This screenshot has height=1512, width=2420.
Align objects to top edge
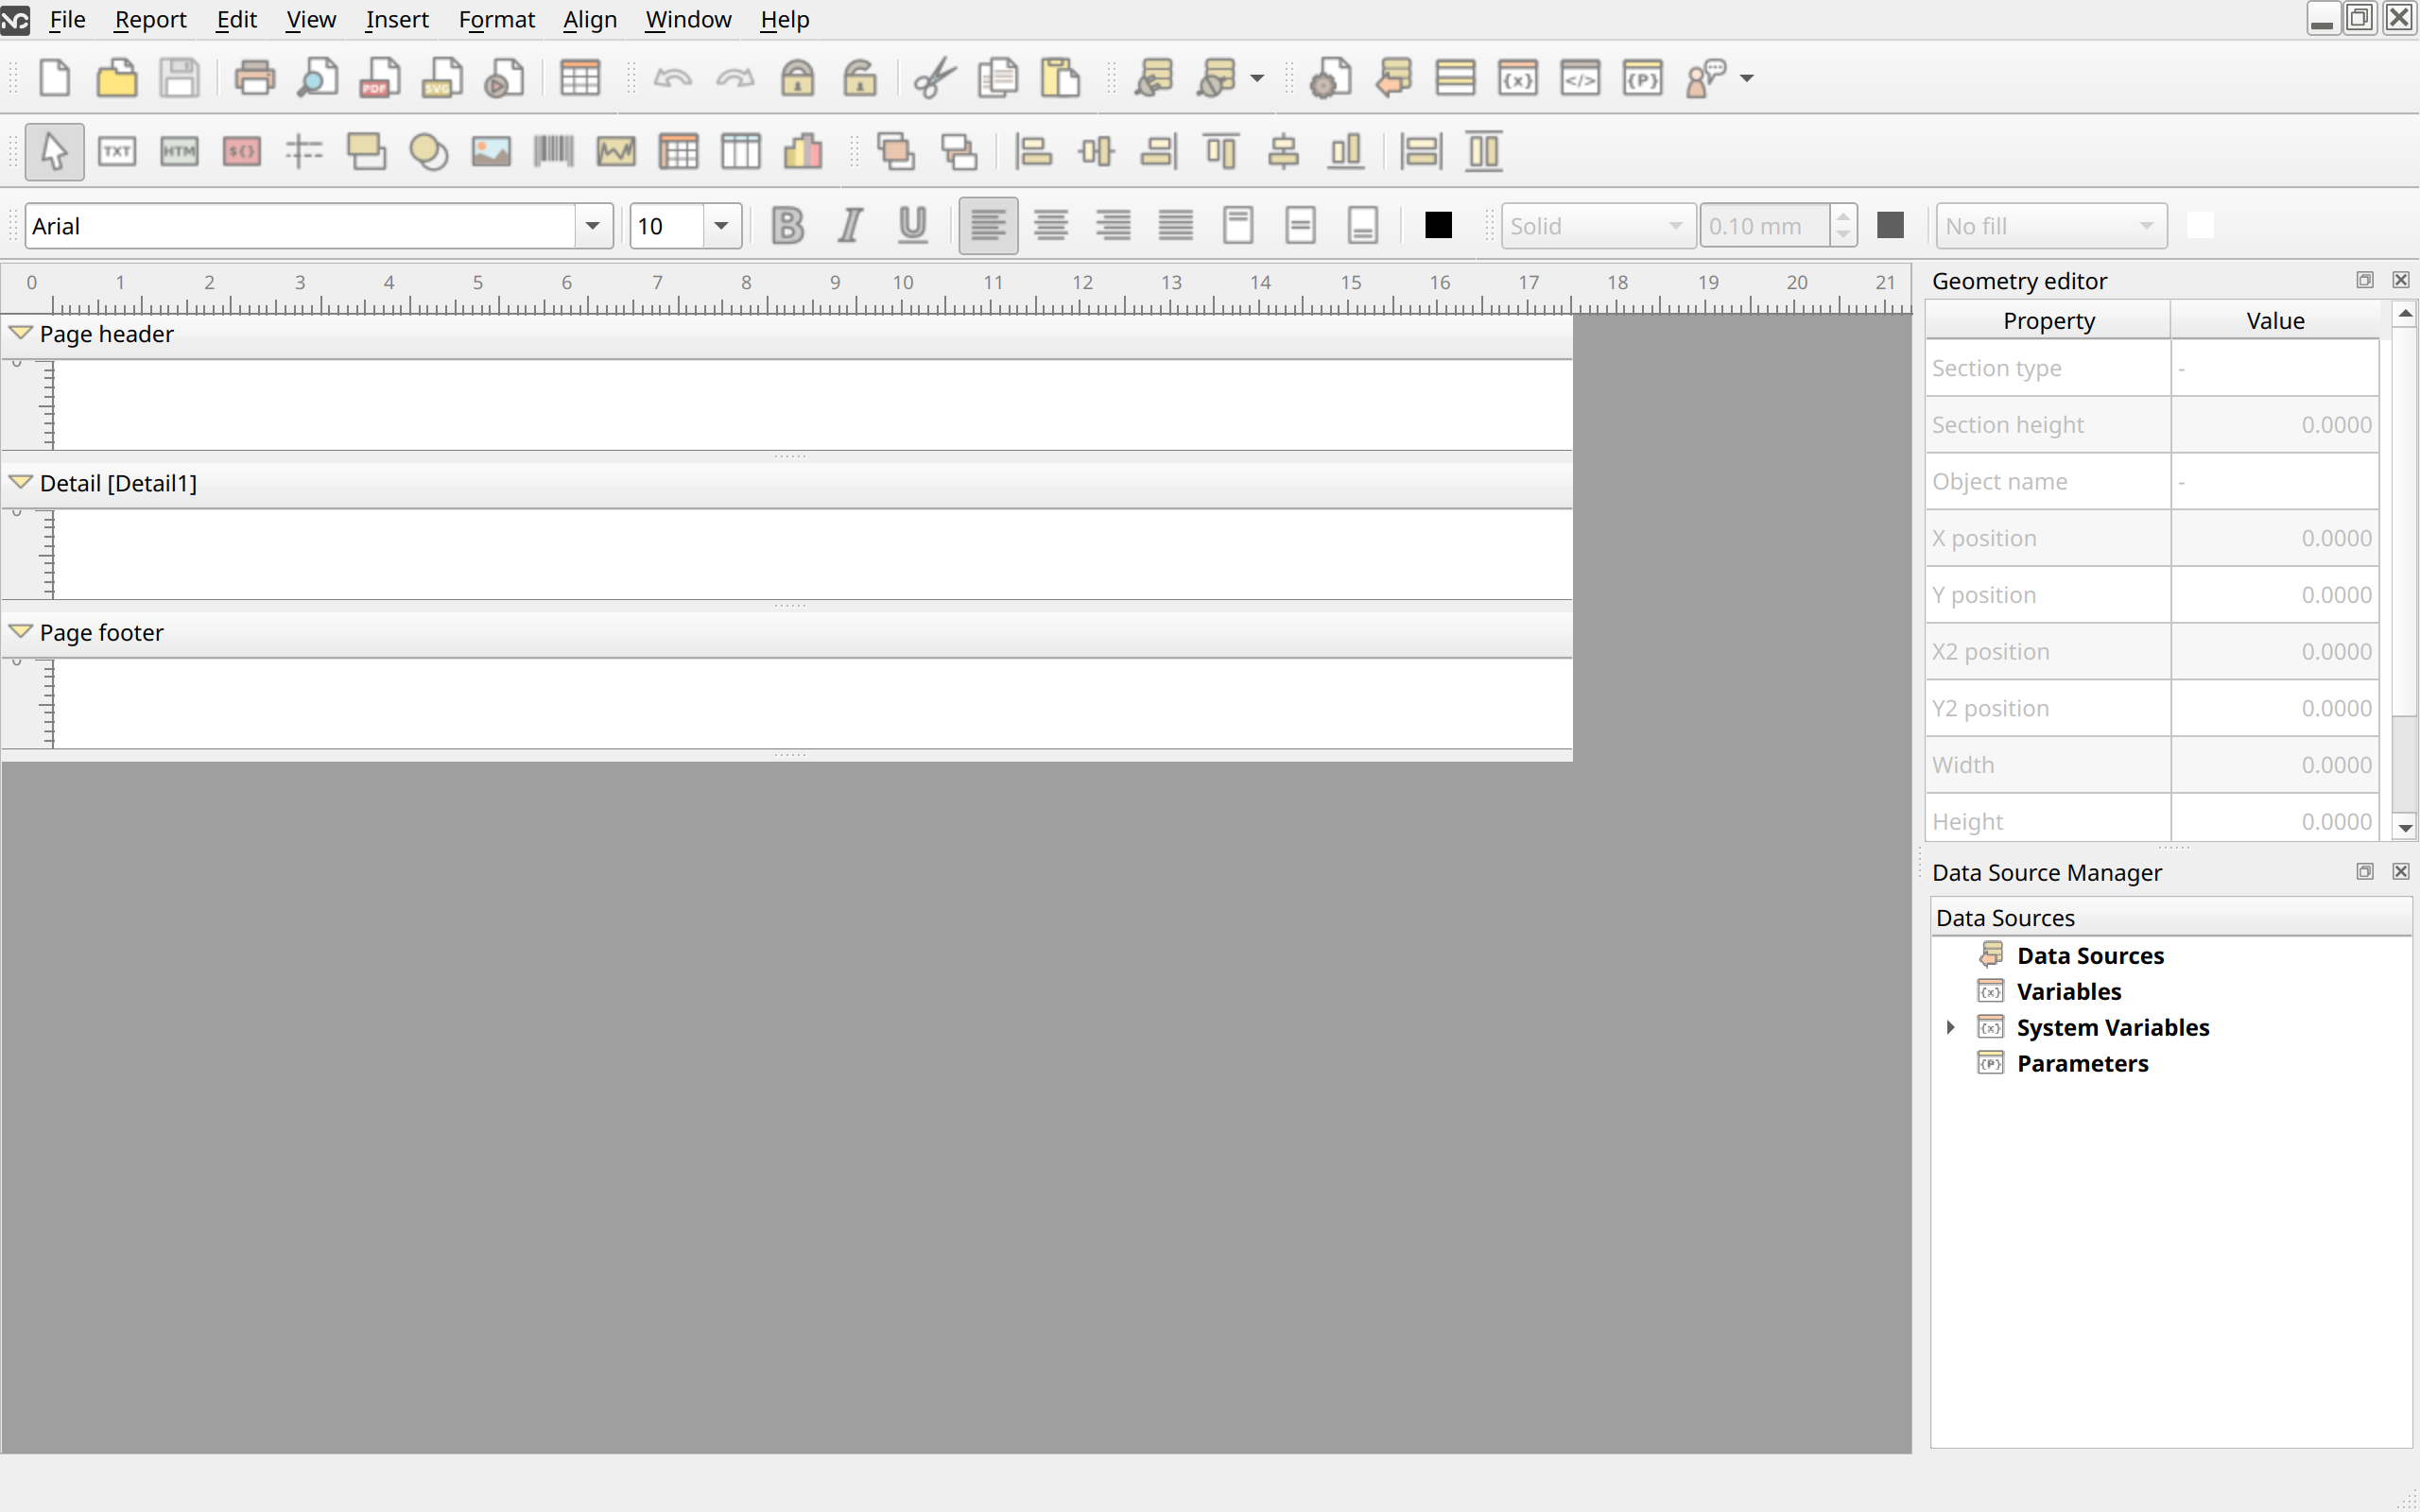pyautogui.click(x=1221, y=151)
